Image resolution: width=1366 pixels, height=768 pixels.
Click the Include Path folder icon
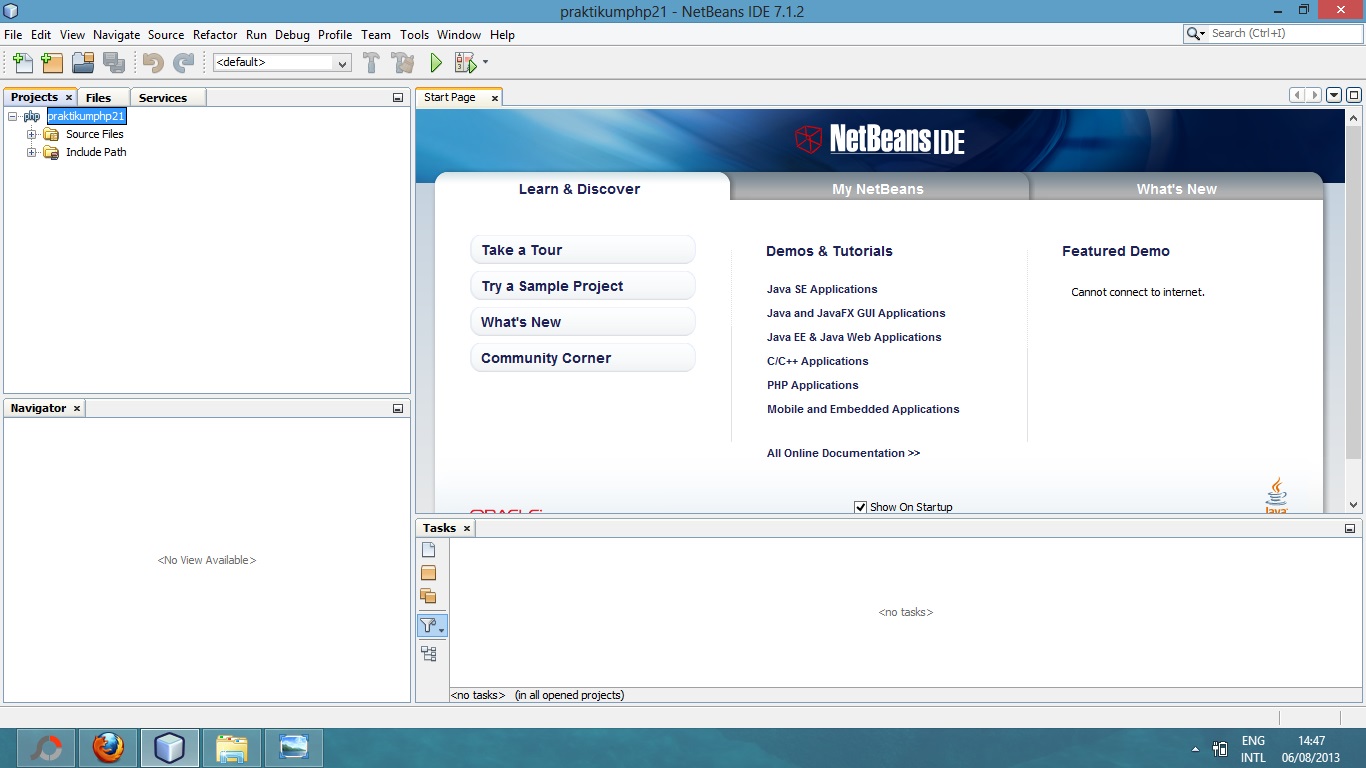point(51,152)
